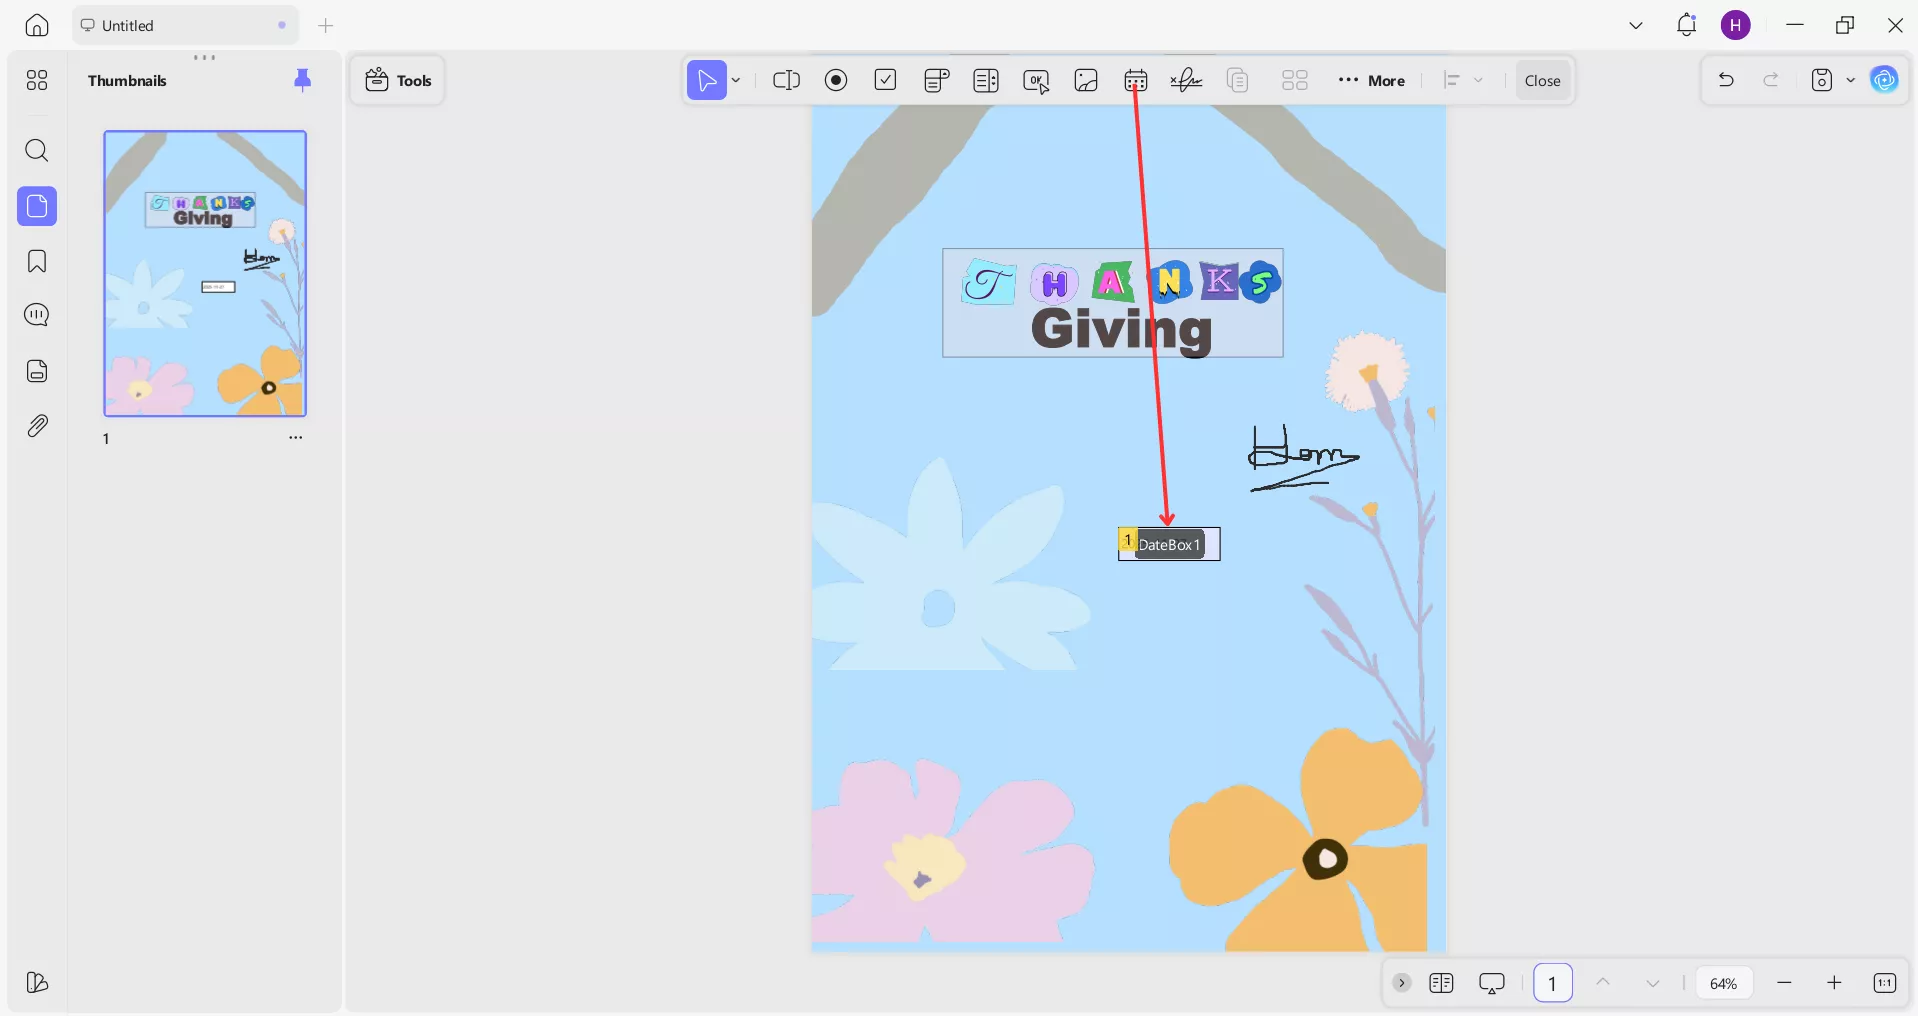The width and height of the screenshot is (1918, 1016).
Task: Add a push button form field
Action: tap(1036, 81)
